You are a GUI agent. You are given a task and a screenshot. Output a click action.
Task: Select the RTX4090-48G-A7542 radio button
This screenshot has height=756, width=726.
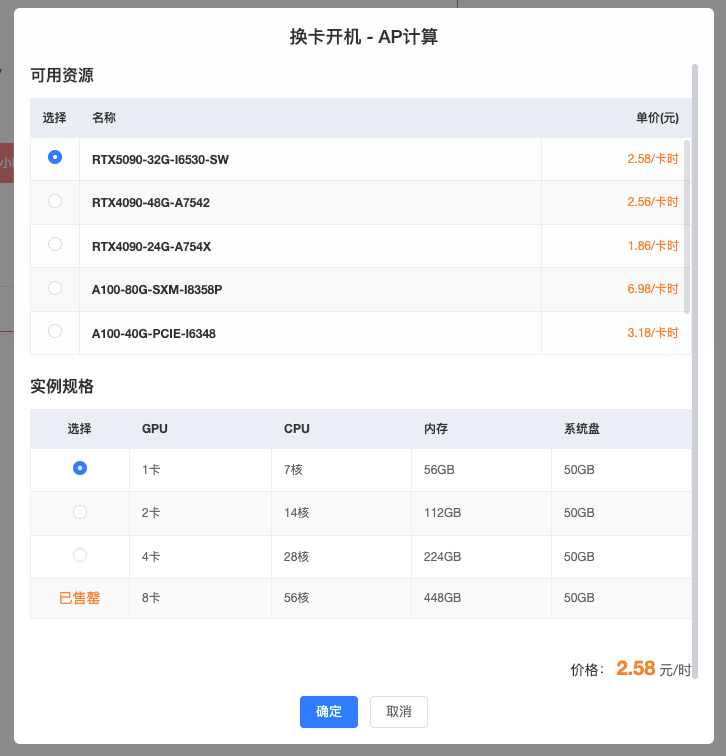tap(55, 201)
